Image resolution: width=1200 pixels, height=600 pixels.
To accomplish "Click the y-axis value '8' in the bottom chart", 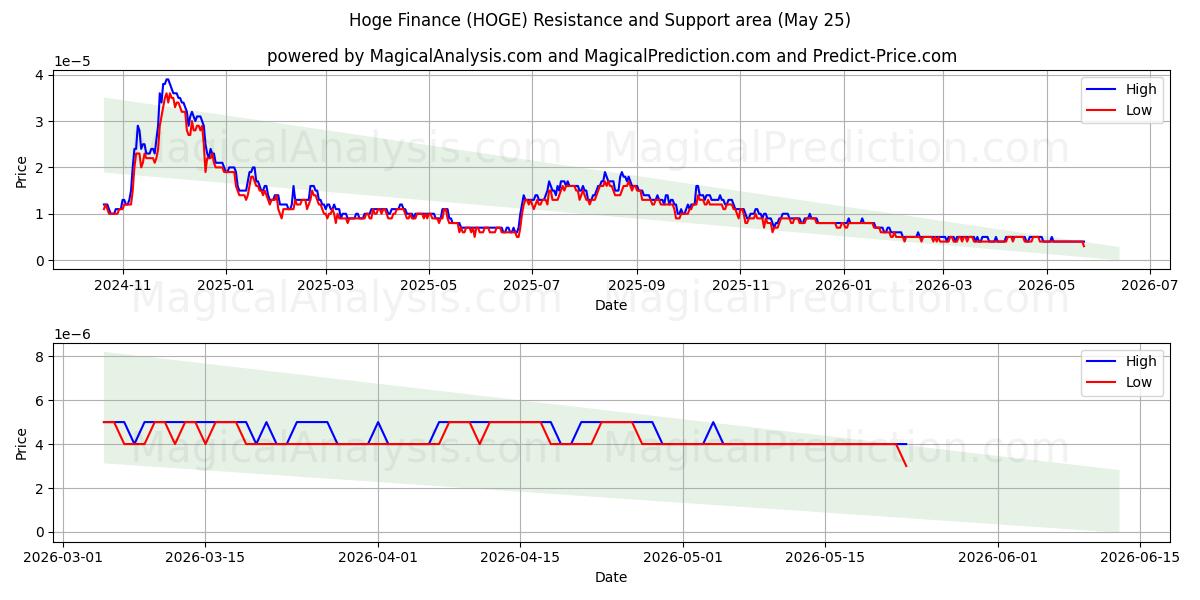I will (40, 356).
